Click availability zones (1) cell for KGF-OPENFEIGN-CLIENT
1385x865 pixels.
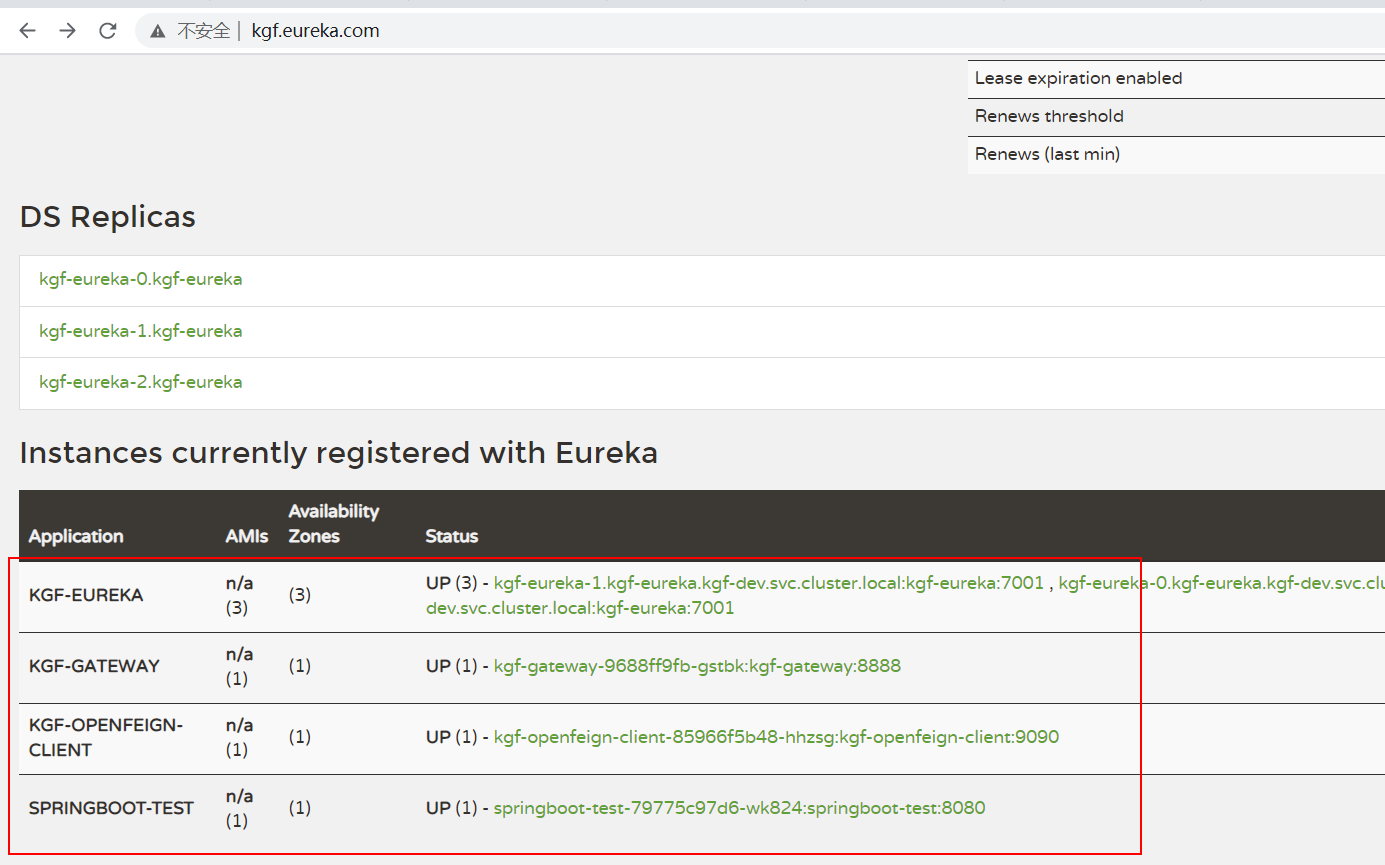pyautogui.click(x=300, y=737)
